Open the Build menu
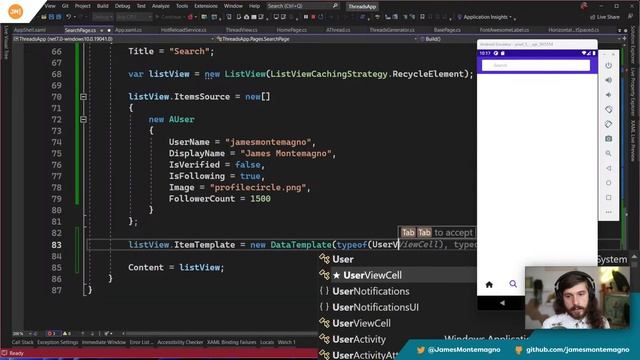The image size is (640, 360). 102,6
